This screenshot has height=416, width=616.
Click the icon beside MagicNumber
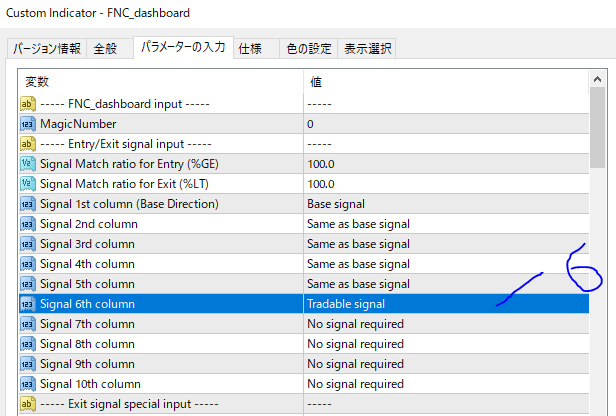28,124
